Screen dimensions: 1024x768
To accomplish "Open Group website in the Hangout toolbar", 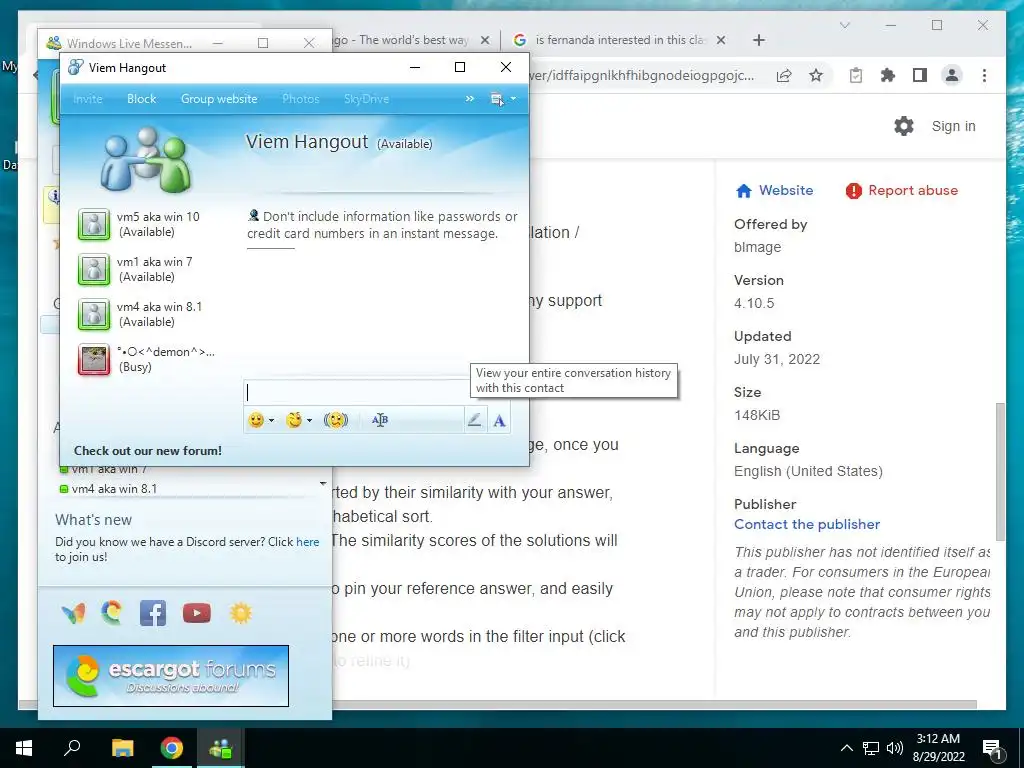I will [219, 99].
